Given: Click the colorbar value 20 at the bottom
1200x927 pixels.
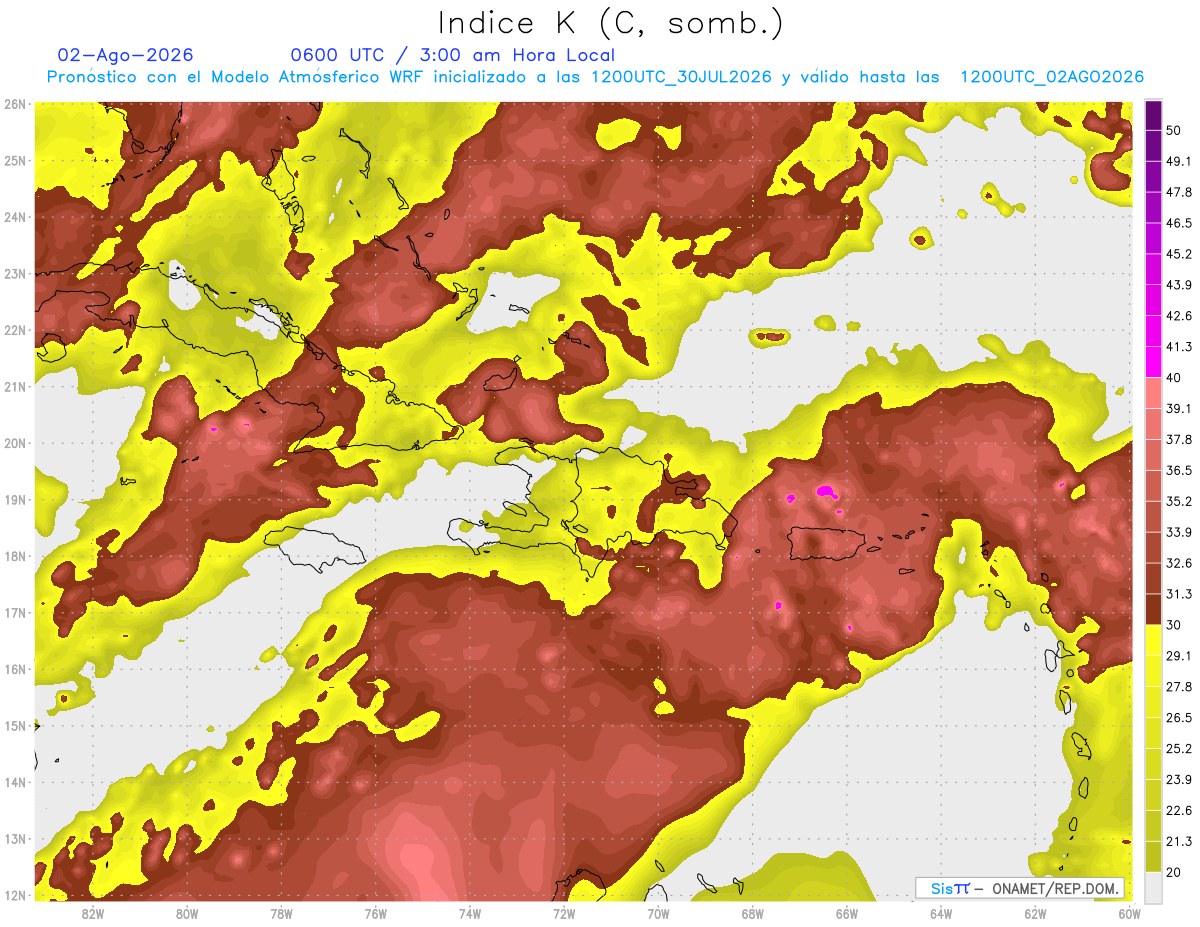Looking at the screenshot, I should 1174,872.
